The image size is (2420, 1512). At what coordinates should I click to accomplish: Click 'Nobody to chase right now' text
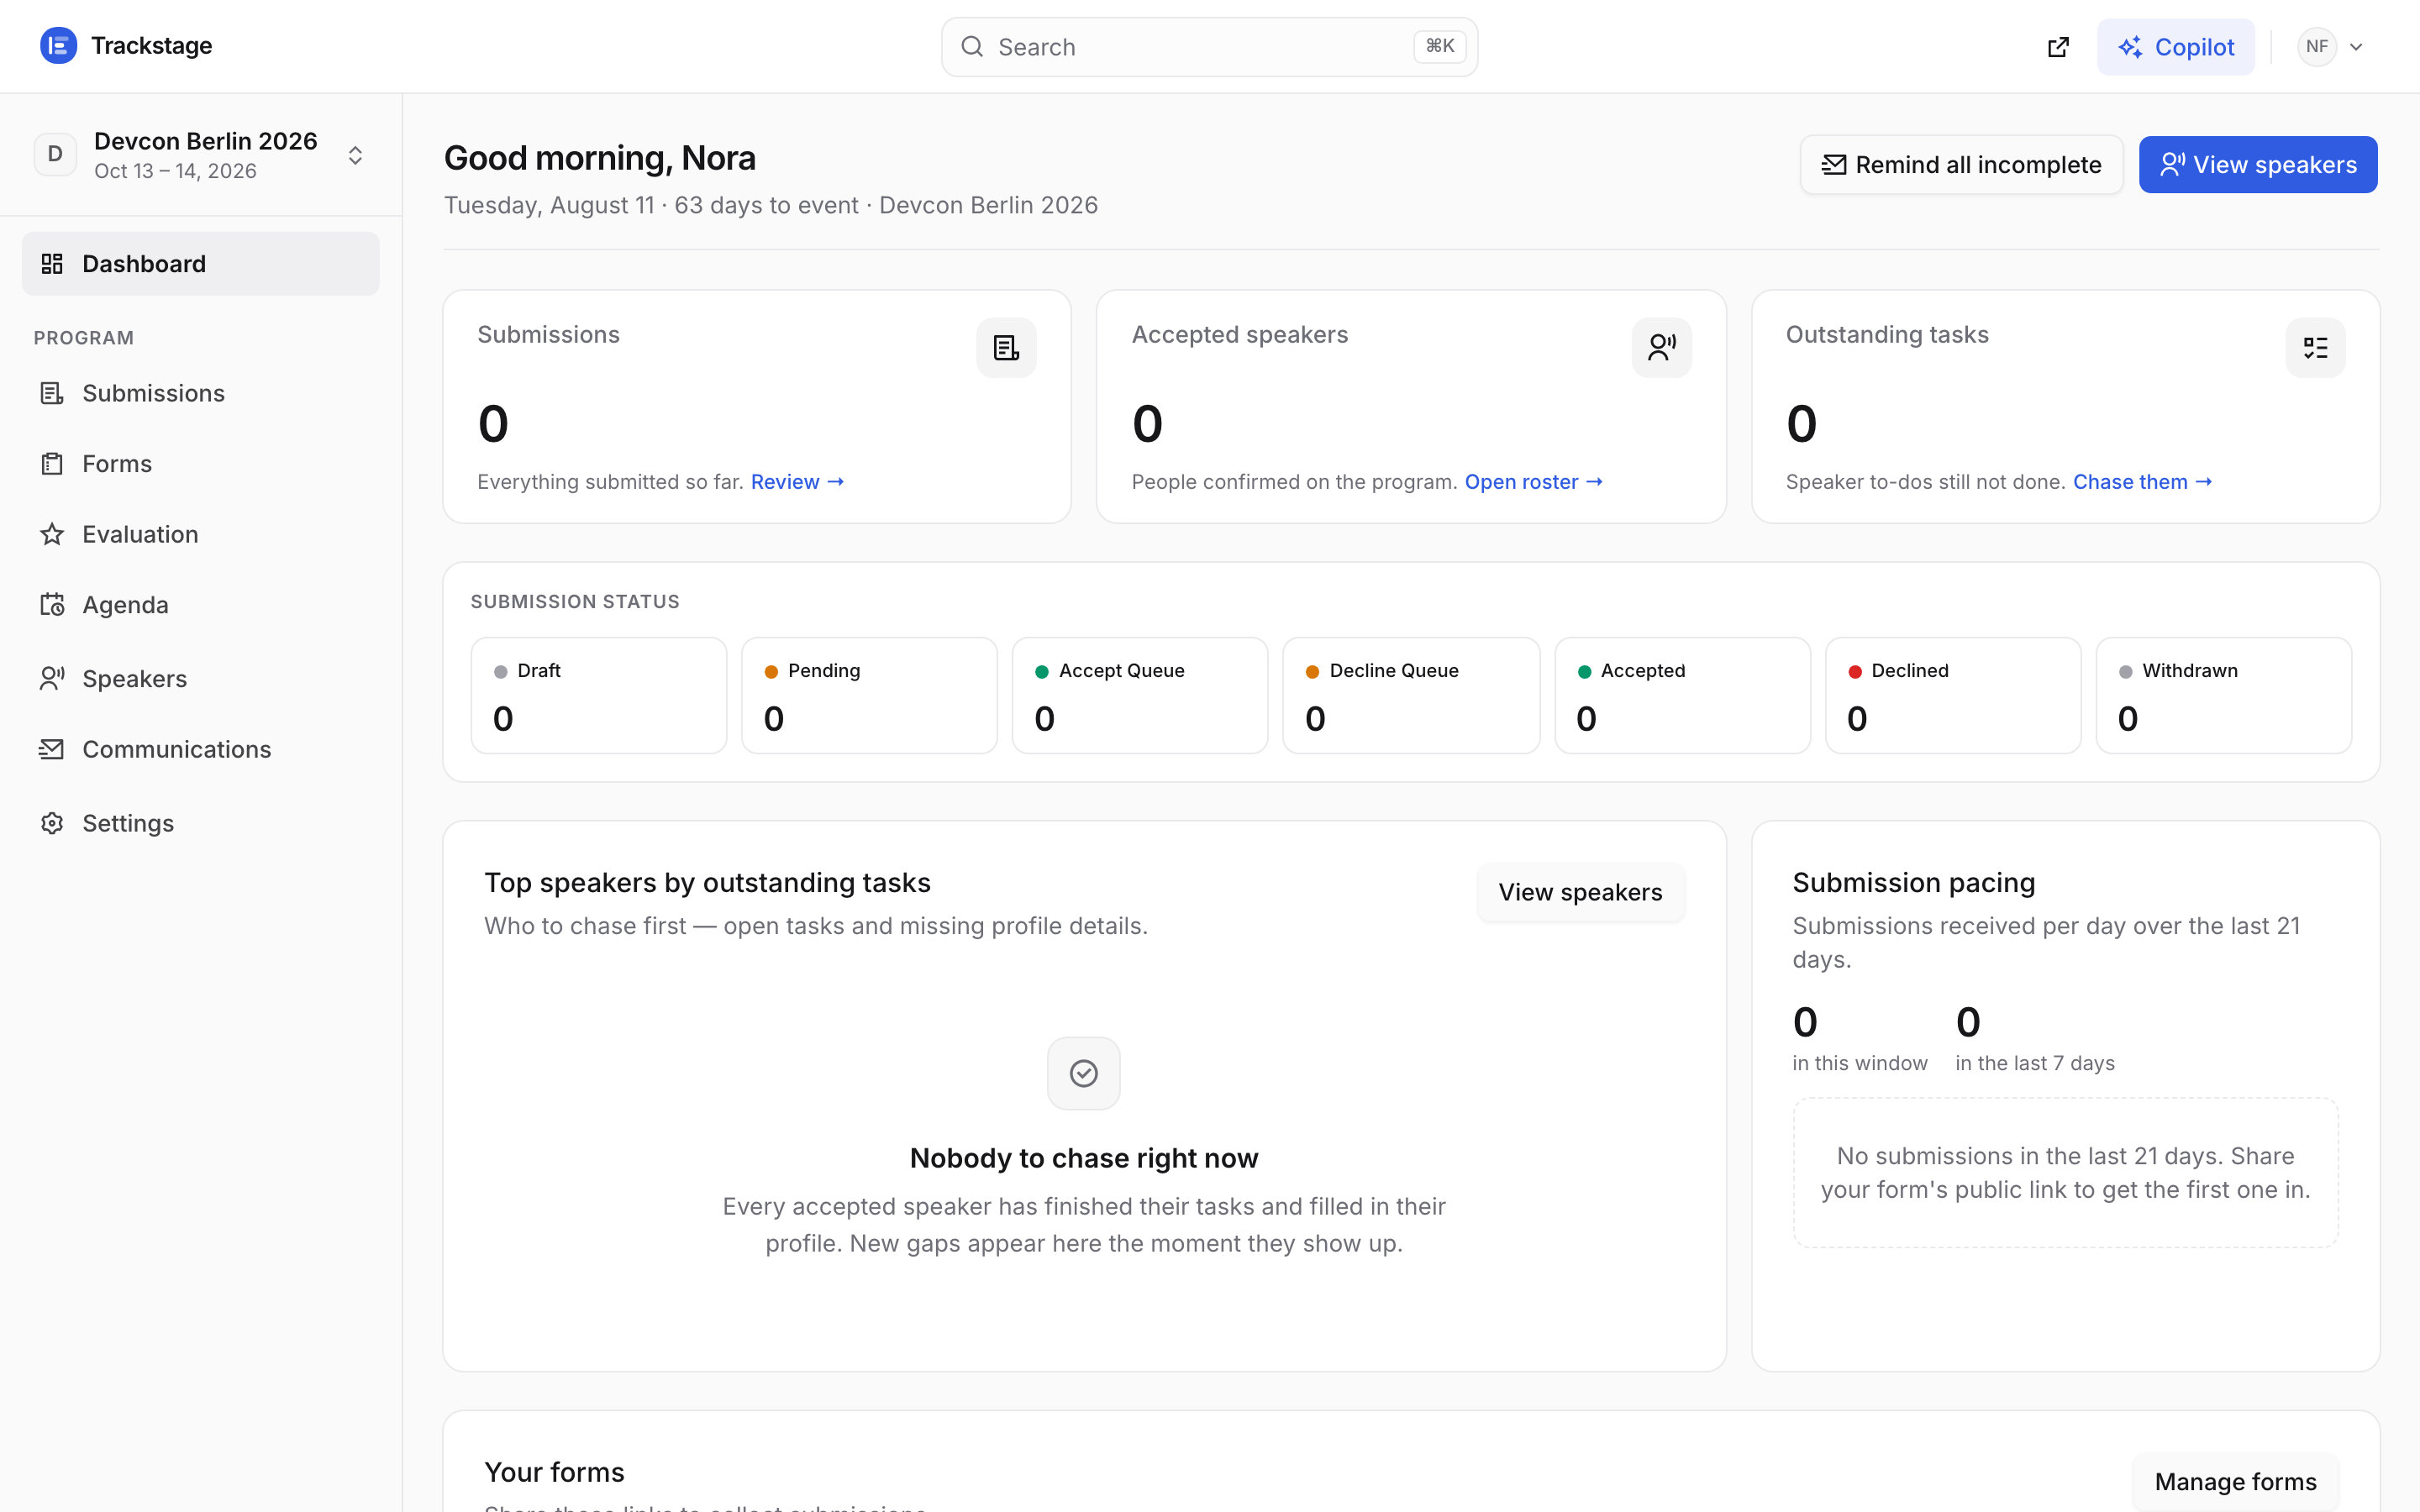pyautogui.click(x=1084, y=1158)
